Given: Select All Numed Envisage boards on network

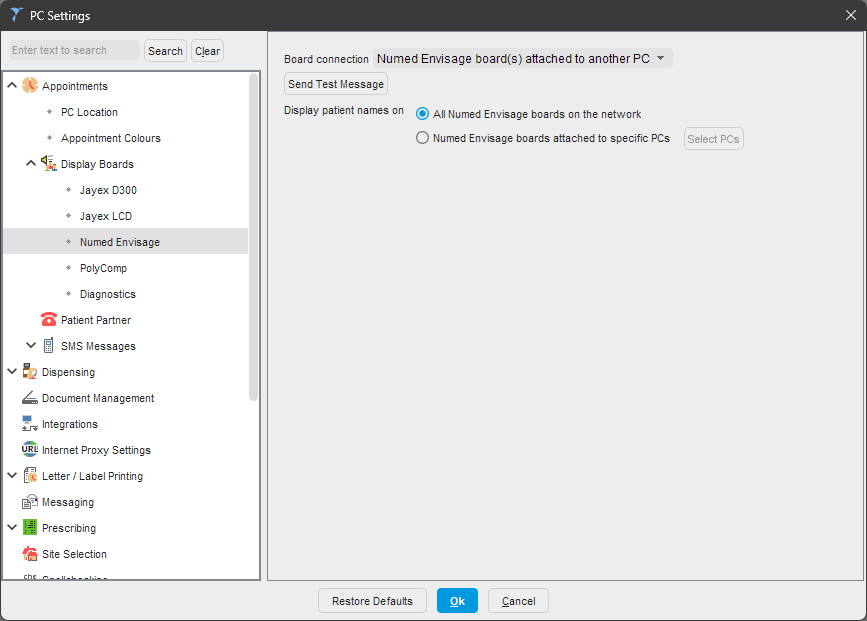Looking at the screenshot, I should coord(423,114).
